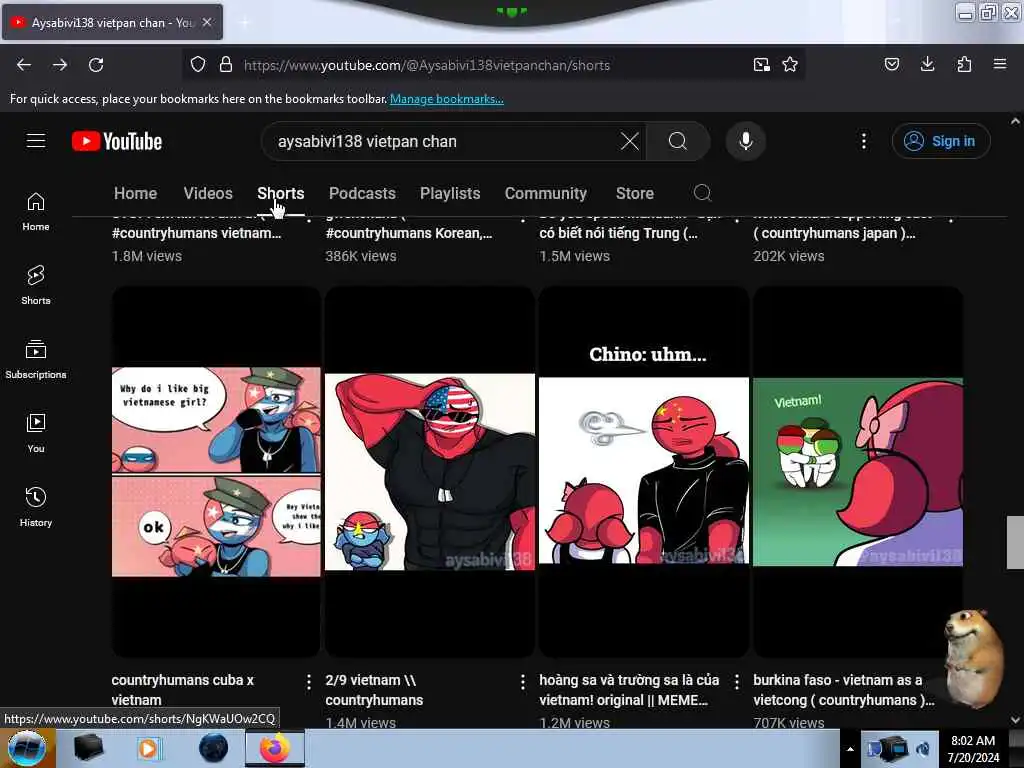This screenshot has height=768, width=1024.
Task: Close the Aysabivi138 browser tab
Action: (x=206, y=22)
